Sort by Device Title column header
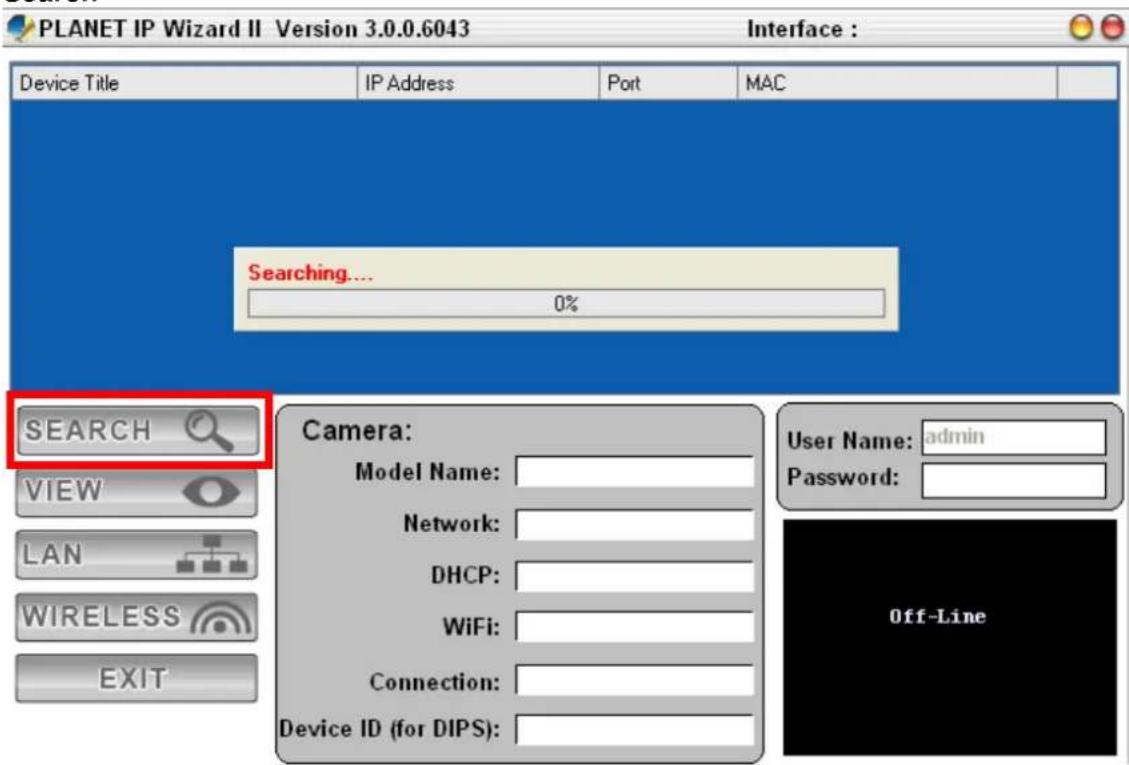 click(184, 84)
